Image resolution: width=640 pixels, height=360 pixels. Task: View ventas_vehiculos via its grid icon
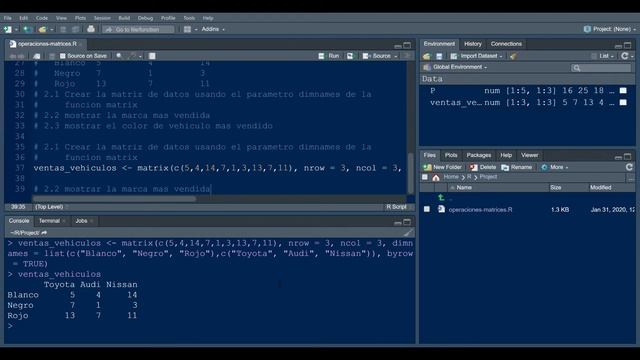(x=623, y=102)
